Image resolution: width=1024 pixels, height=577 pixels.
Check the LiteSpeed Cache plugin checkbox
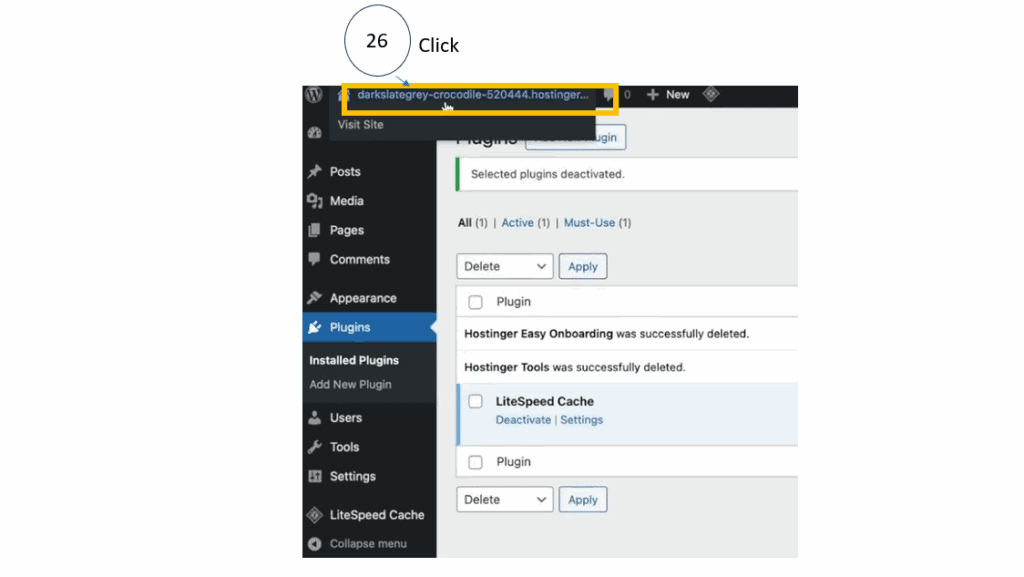click(x=476, y=402)
